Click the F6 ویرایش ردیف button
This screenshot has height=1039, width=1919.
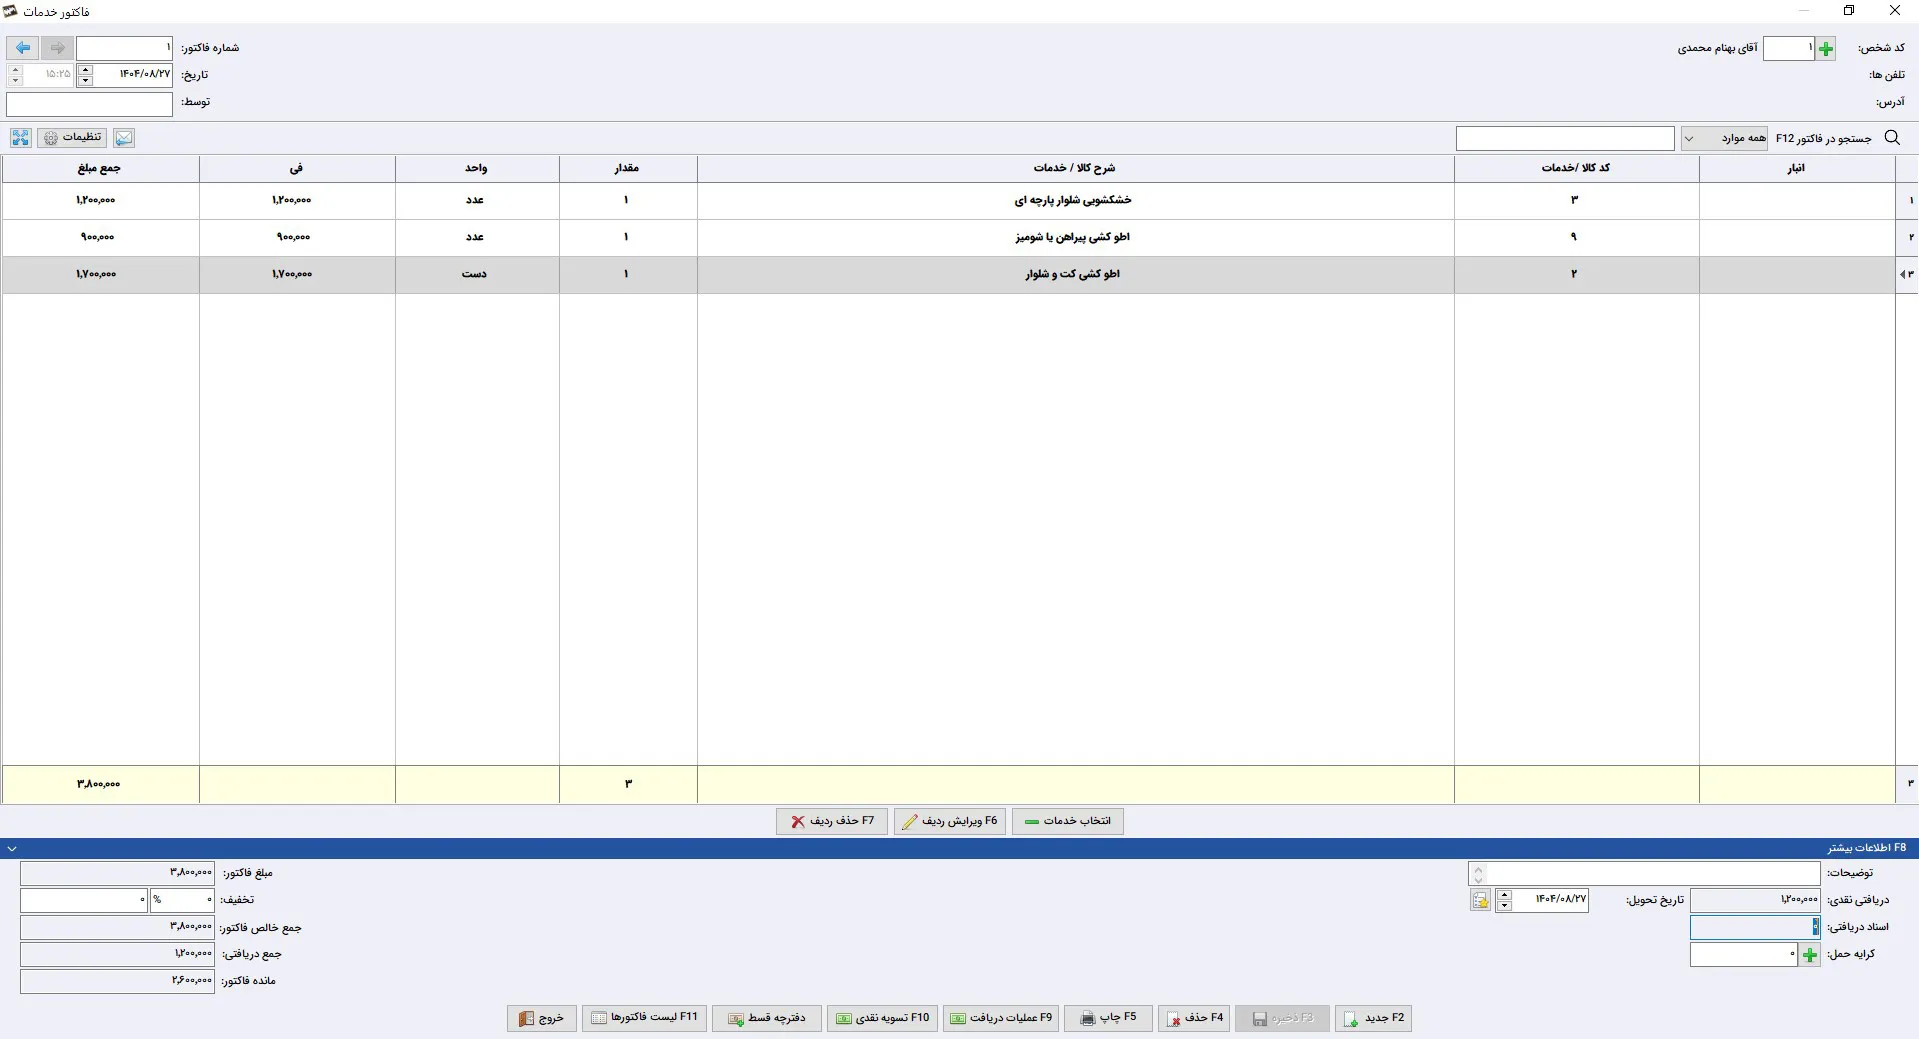tap(950, 821)
